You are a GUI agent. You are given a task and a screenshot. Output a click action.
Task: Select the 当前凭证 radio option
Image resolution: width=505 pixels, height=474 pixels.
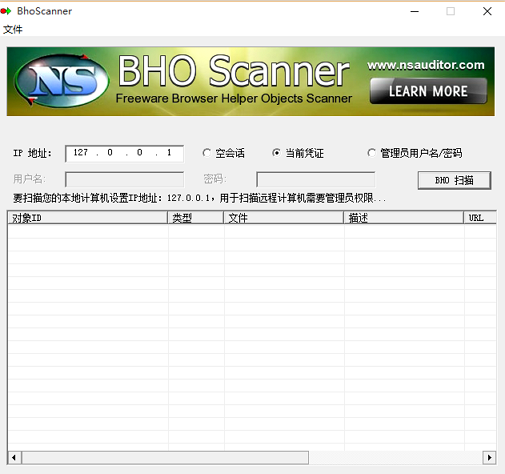[x=297, y=153]
